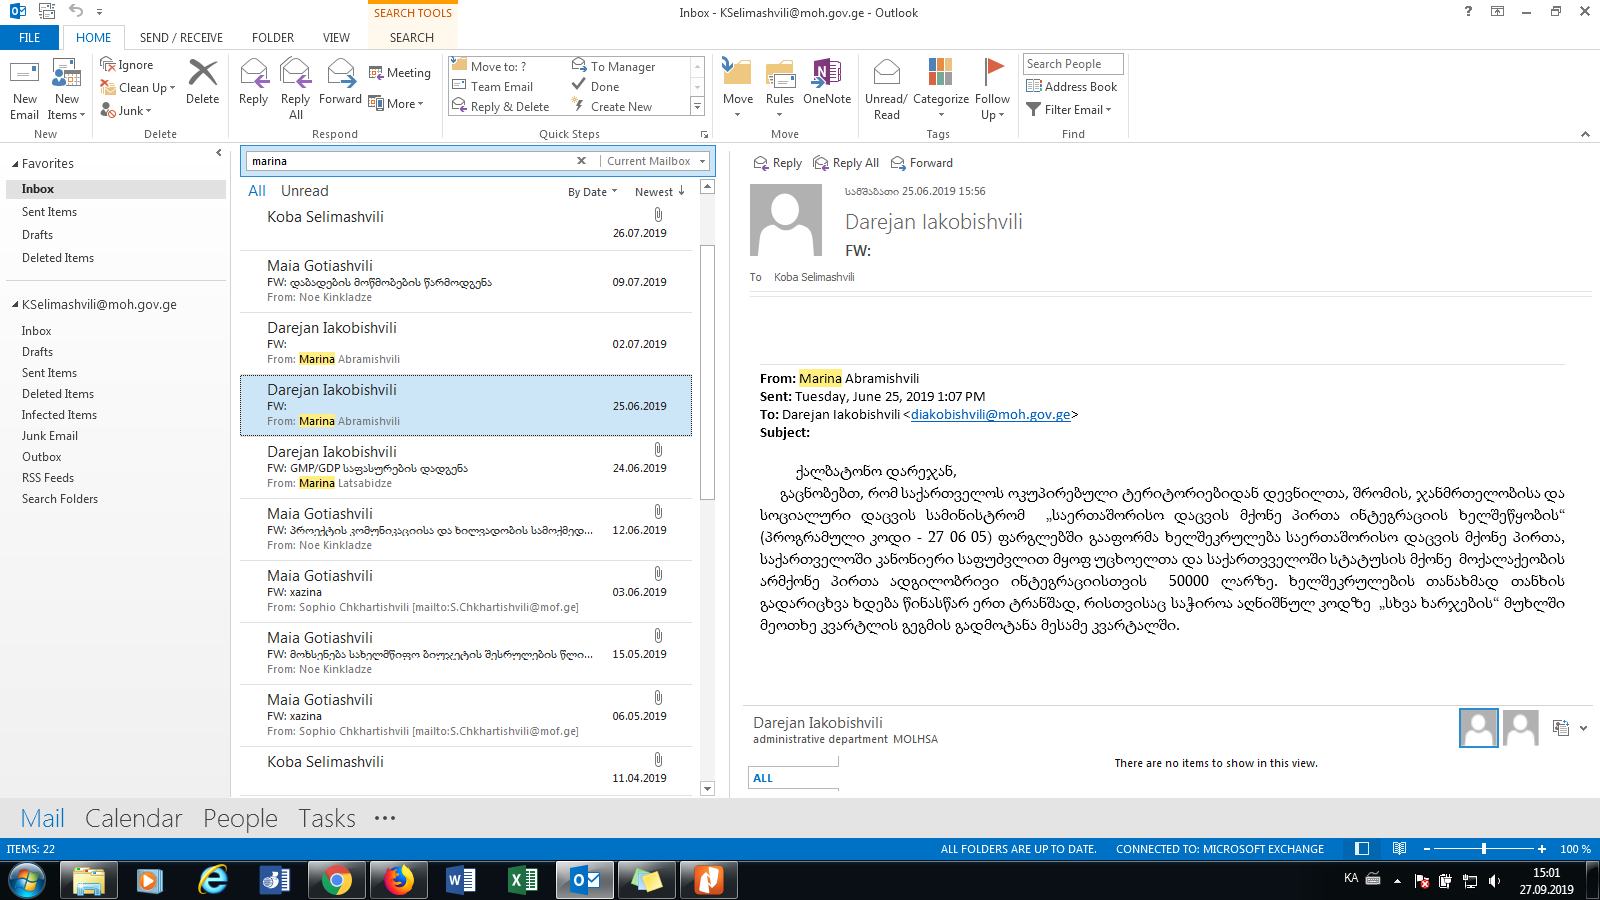Filter message list to Unread
Image resolution: width=1600 pixels, height=900 pixels.
click(304, 191)
